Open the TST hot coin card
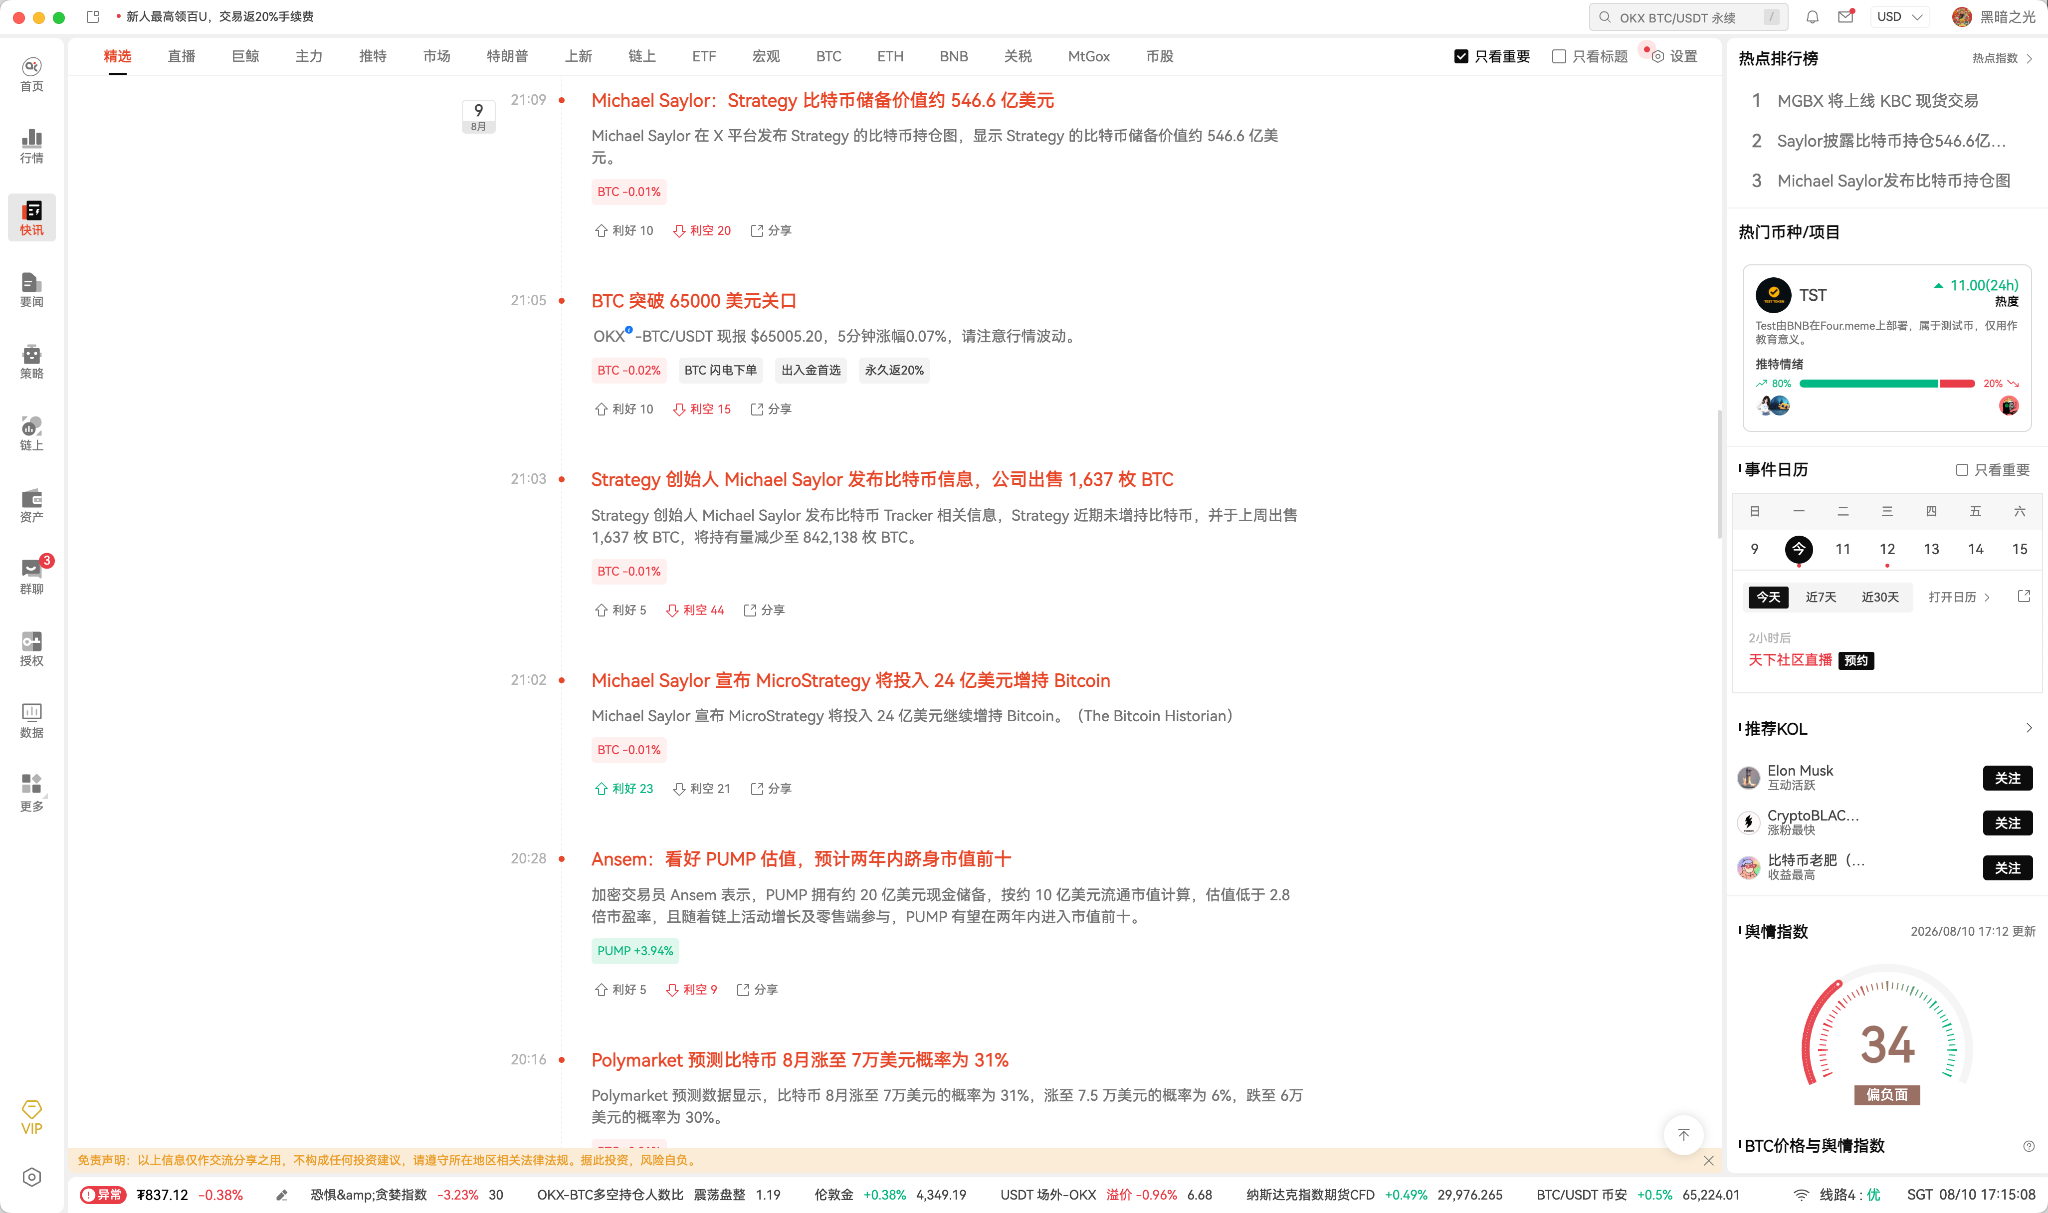Screen dimensions: 2048x1213 click(1887, 348)
